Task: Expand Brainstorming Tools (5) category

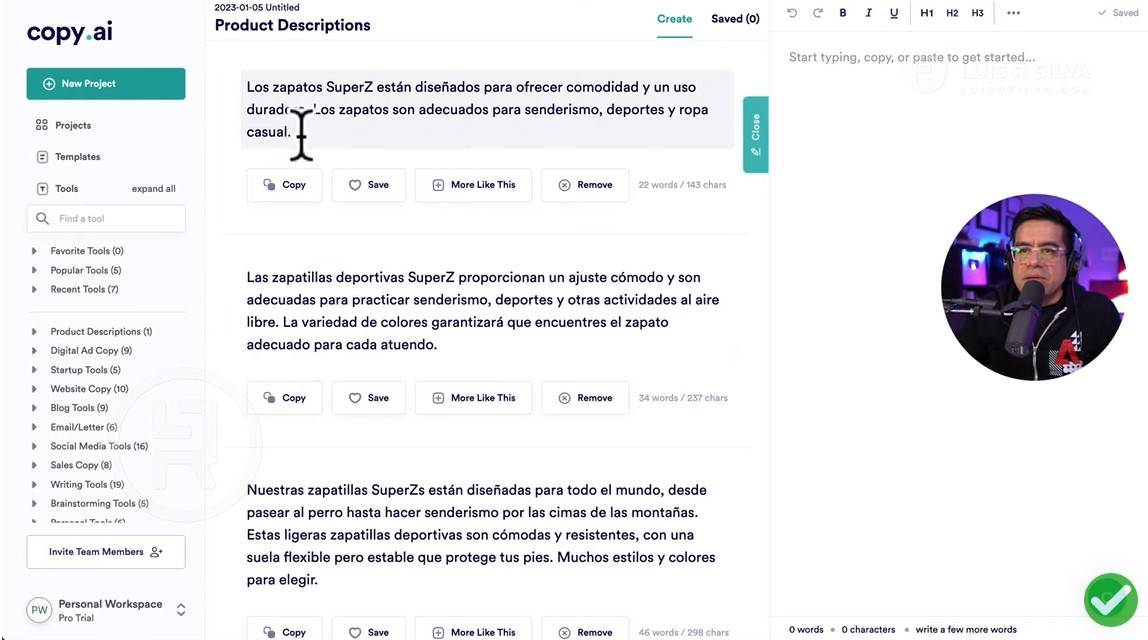Action: coord(90,504)
